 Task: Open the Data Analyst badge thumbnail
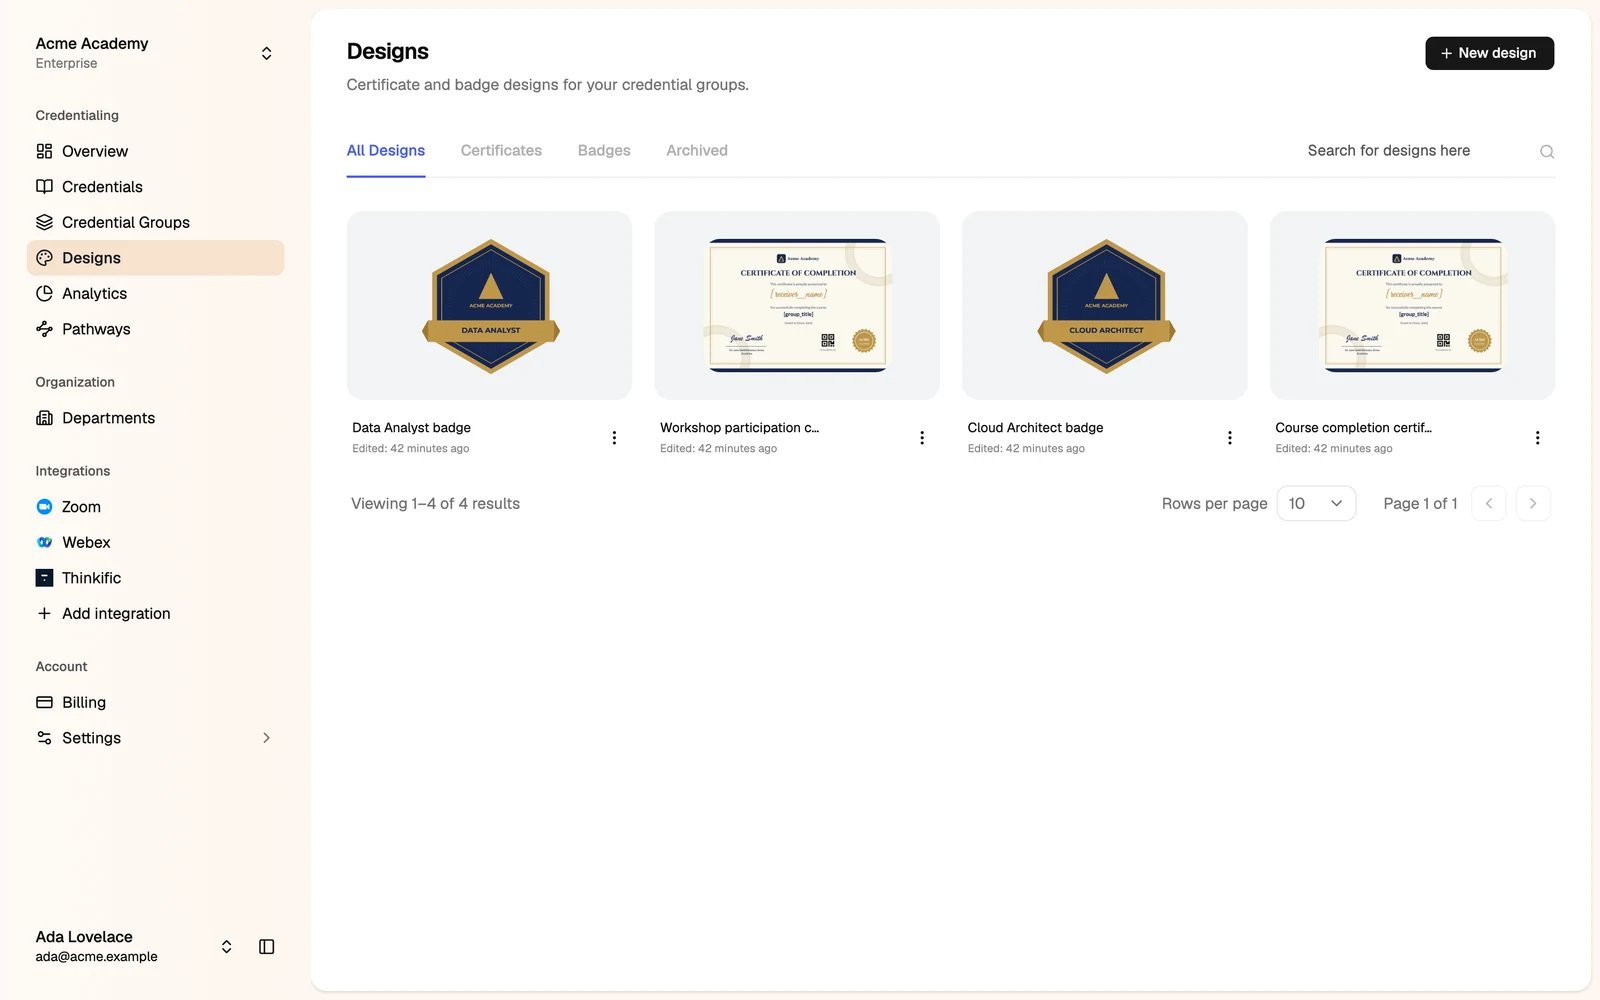[489, 305]
